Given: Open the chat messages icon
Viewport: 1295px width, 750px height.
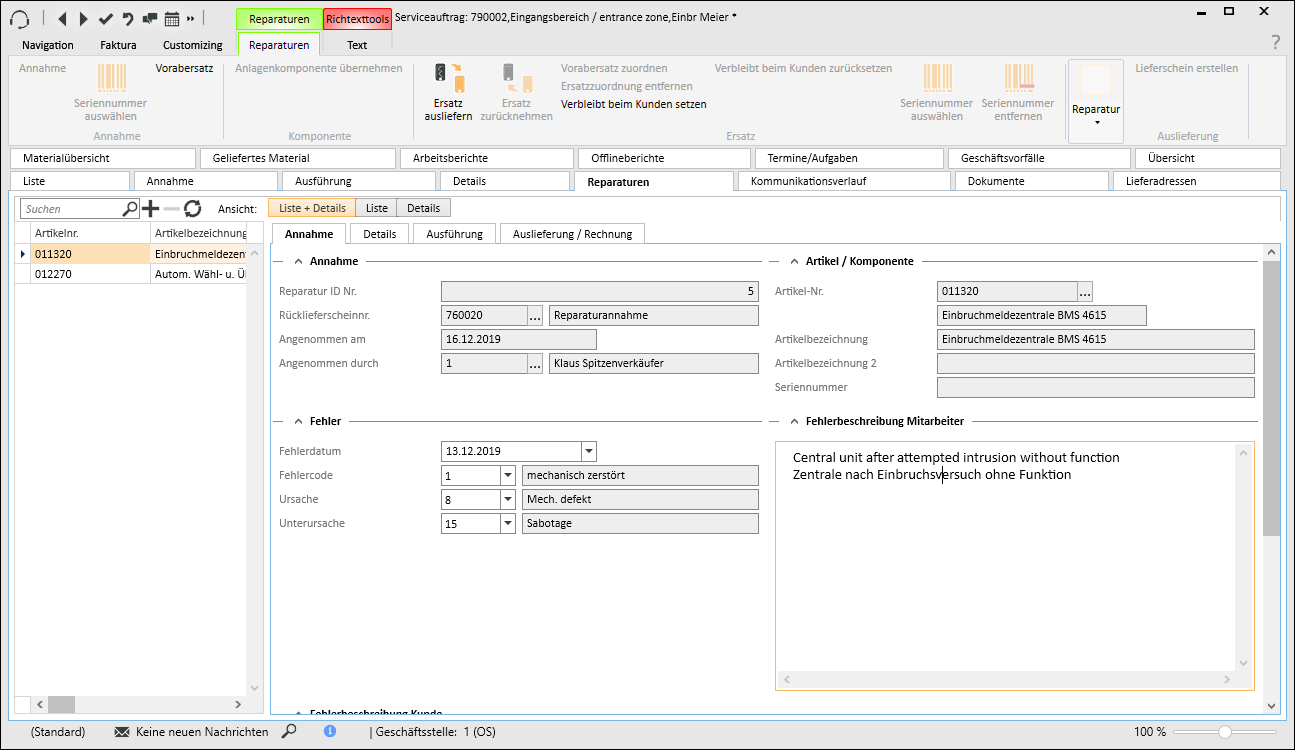Looking at the screenshot, I should (x=149, y=18).
